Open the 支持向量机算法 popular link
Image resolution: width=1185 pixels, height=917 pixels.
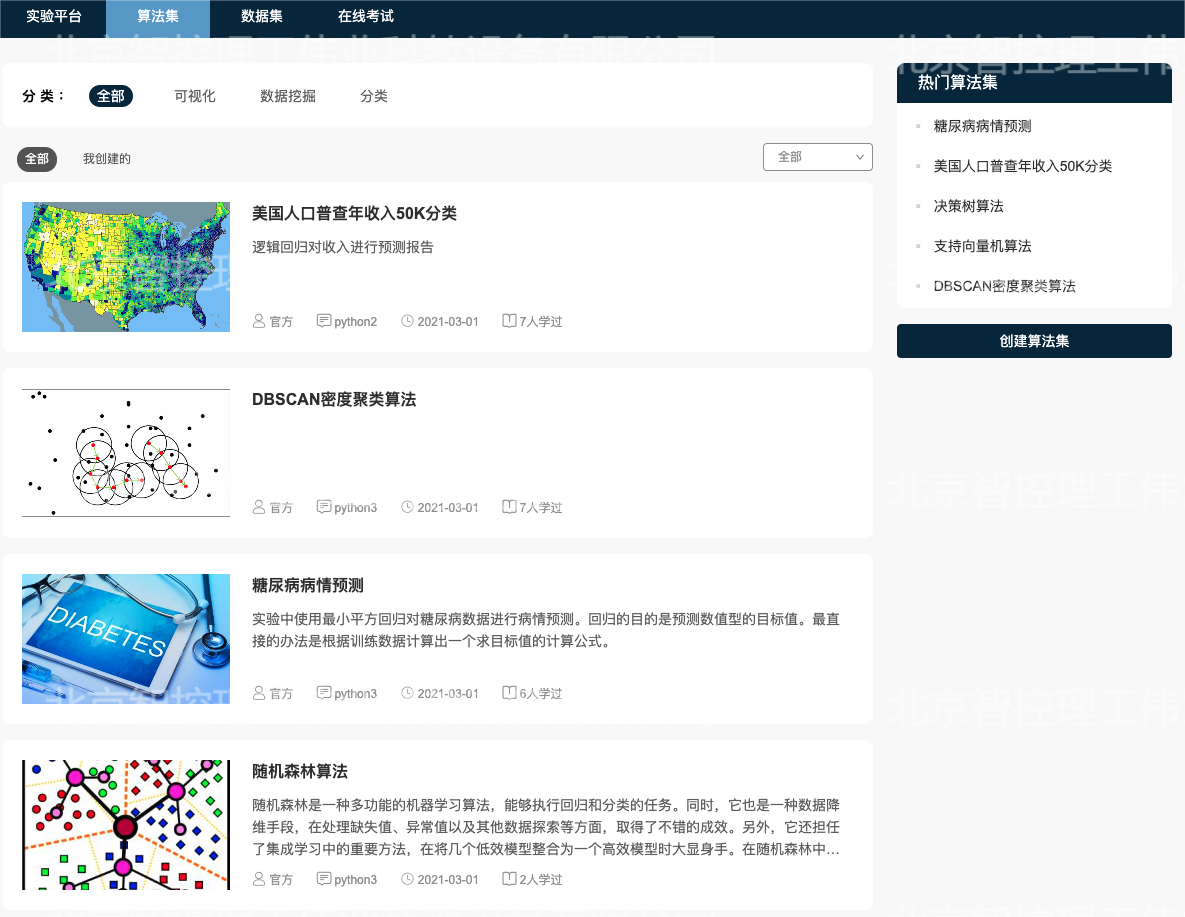coord(982,246)
